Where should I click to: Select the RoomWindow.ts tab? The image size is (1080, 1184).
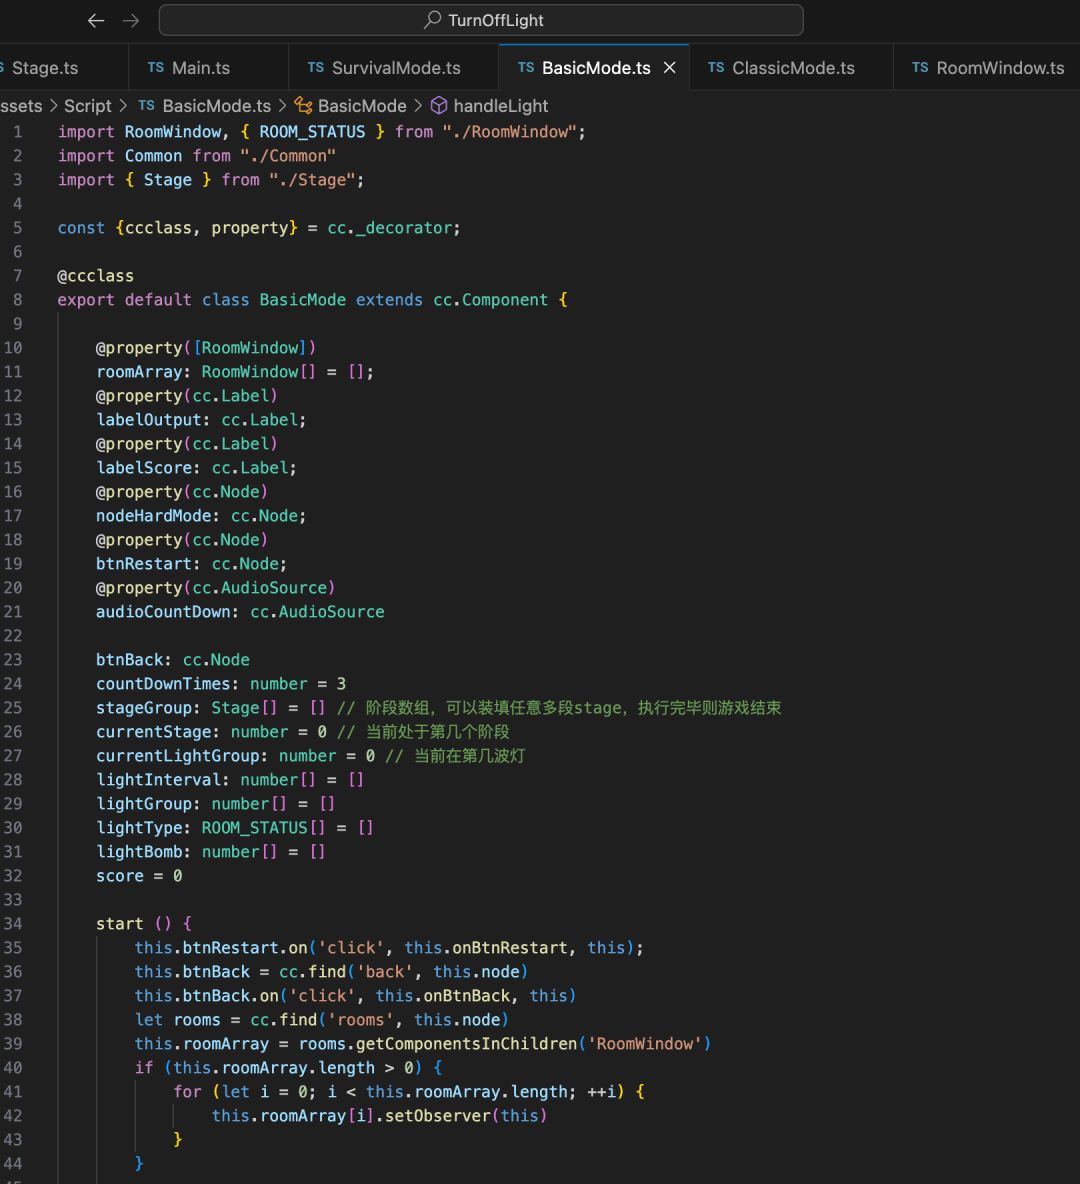pos(999,68)
